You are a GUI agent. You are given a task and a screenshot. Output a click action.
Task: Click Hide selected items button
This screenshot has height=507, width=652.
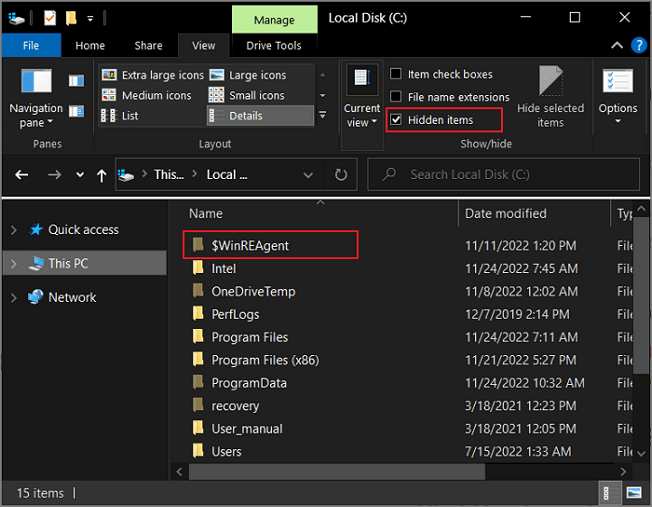point(551,96)
